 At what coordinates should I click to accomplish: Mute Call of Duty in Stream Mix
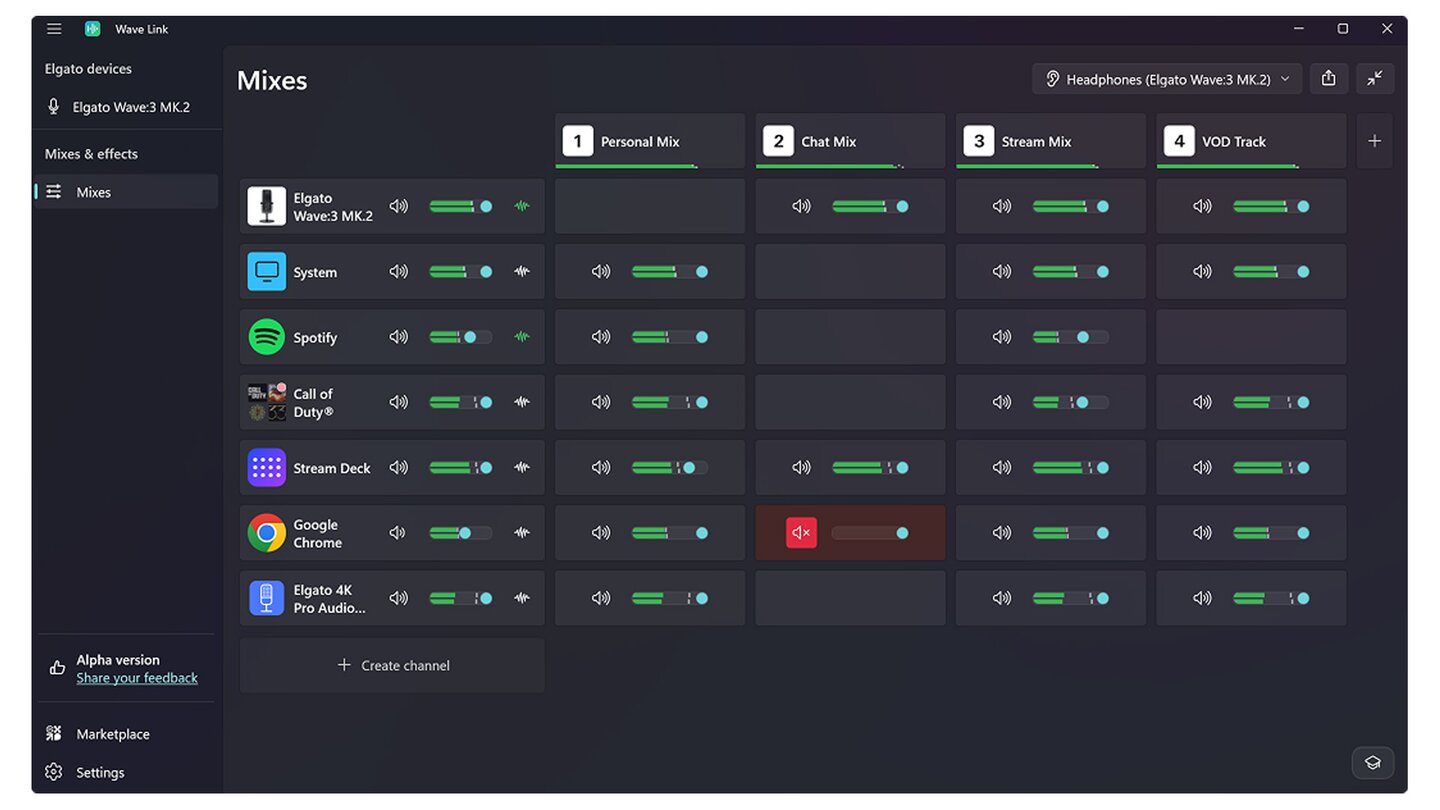pos(1001,402)
